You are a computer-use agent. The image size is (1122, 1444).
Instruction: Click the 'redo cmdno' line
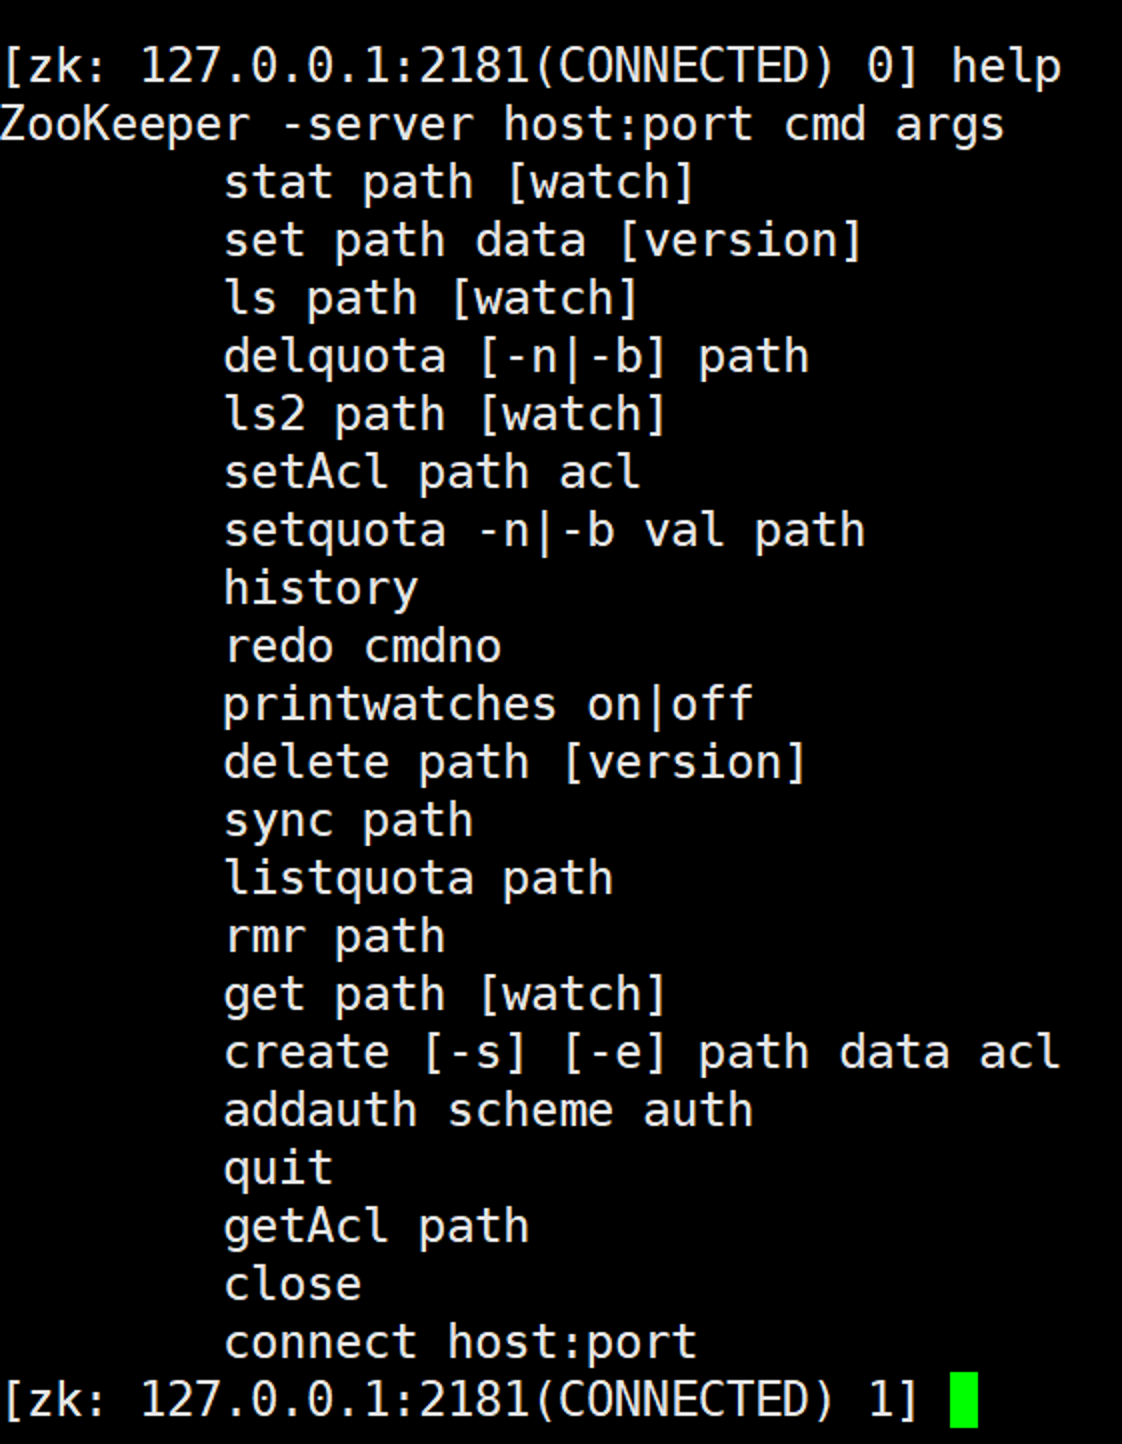point(362,646)
